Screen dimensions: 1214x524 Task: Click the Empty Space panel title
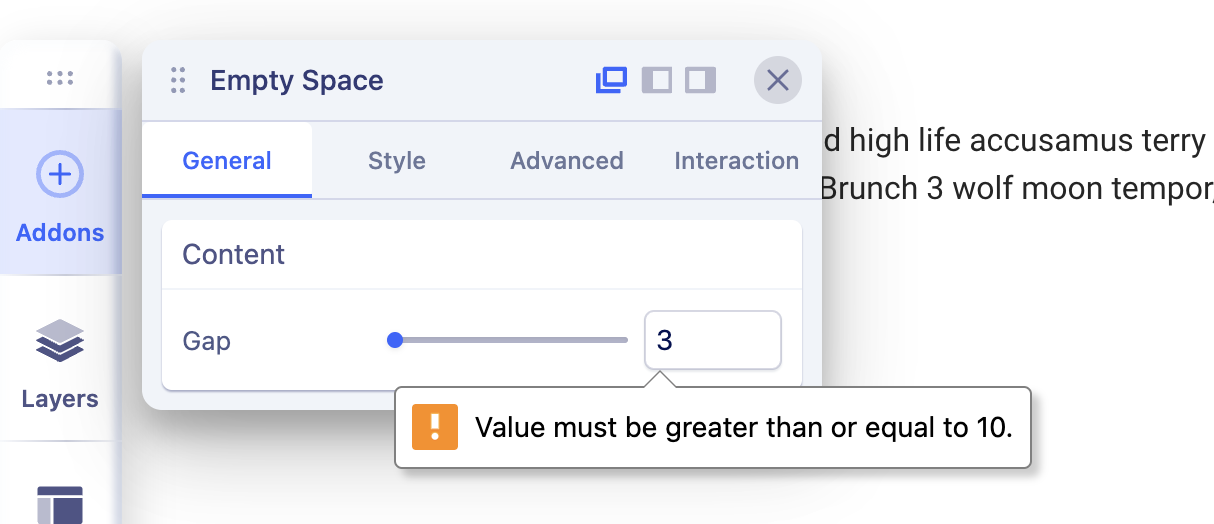coord(296,81)
